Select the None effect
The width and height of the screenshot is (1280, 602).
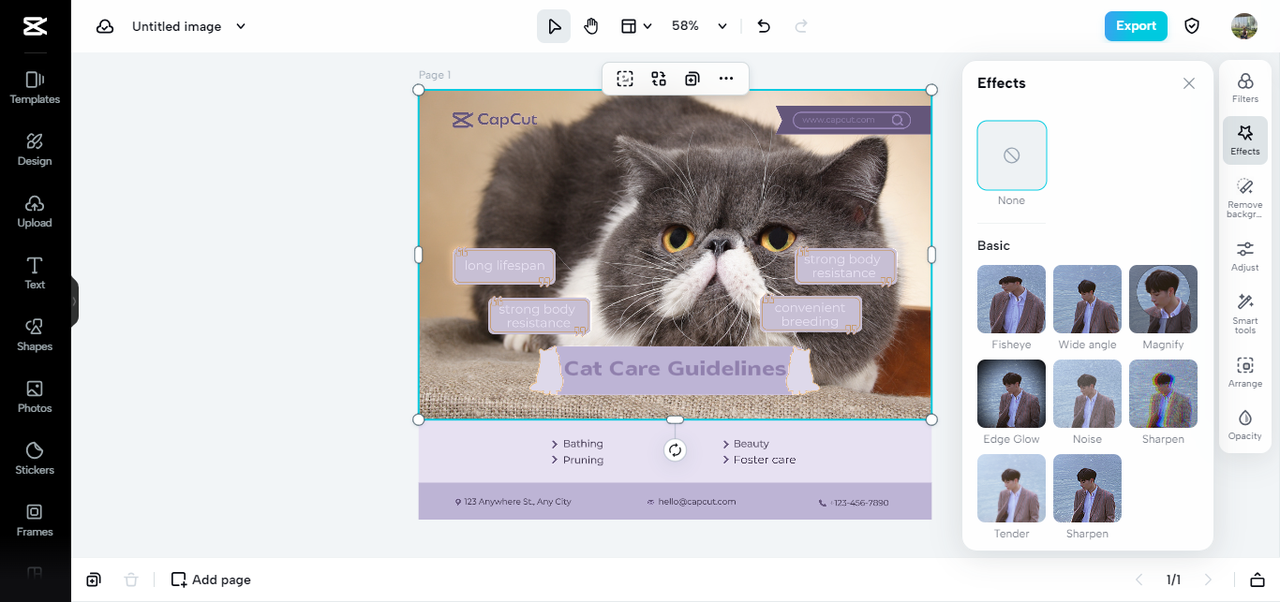pyautogui.click(x=1012, y=155)
